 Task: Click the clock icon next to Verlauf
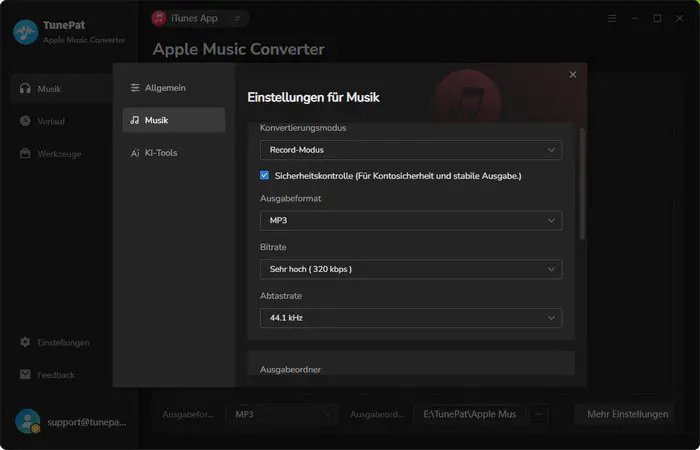click(25, 121)
